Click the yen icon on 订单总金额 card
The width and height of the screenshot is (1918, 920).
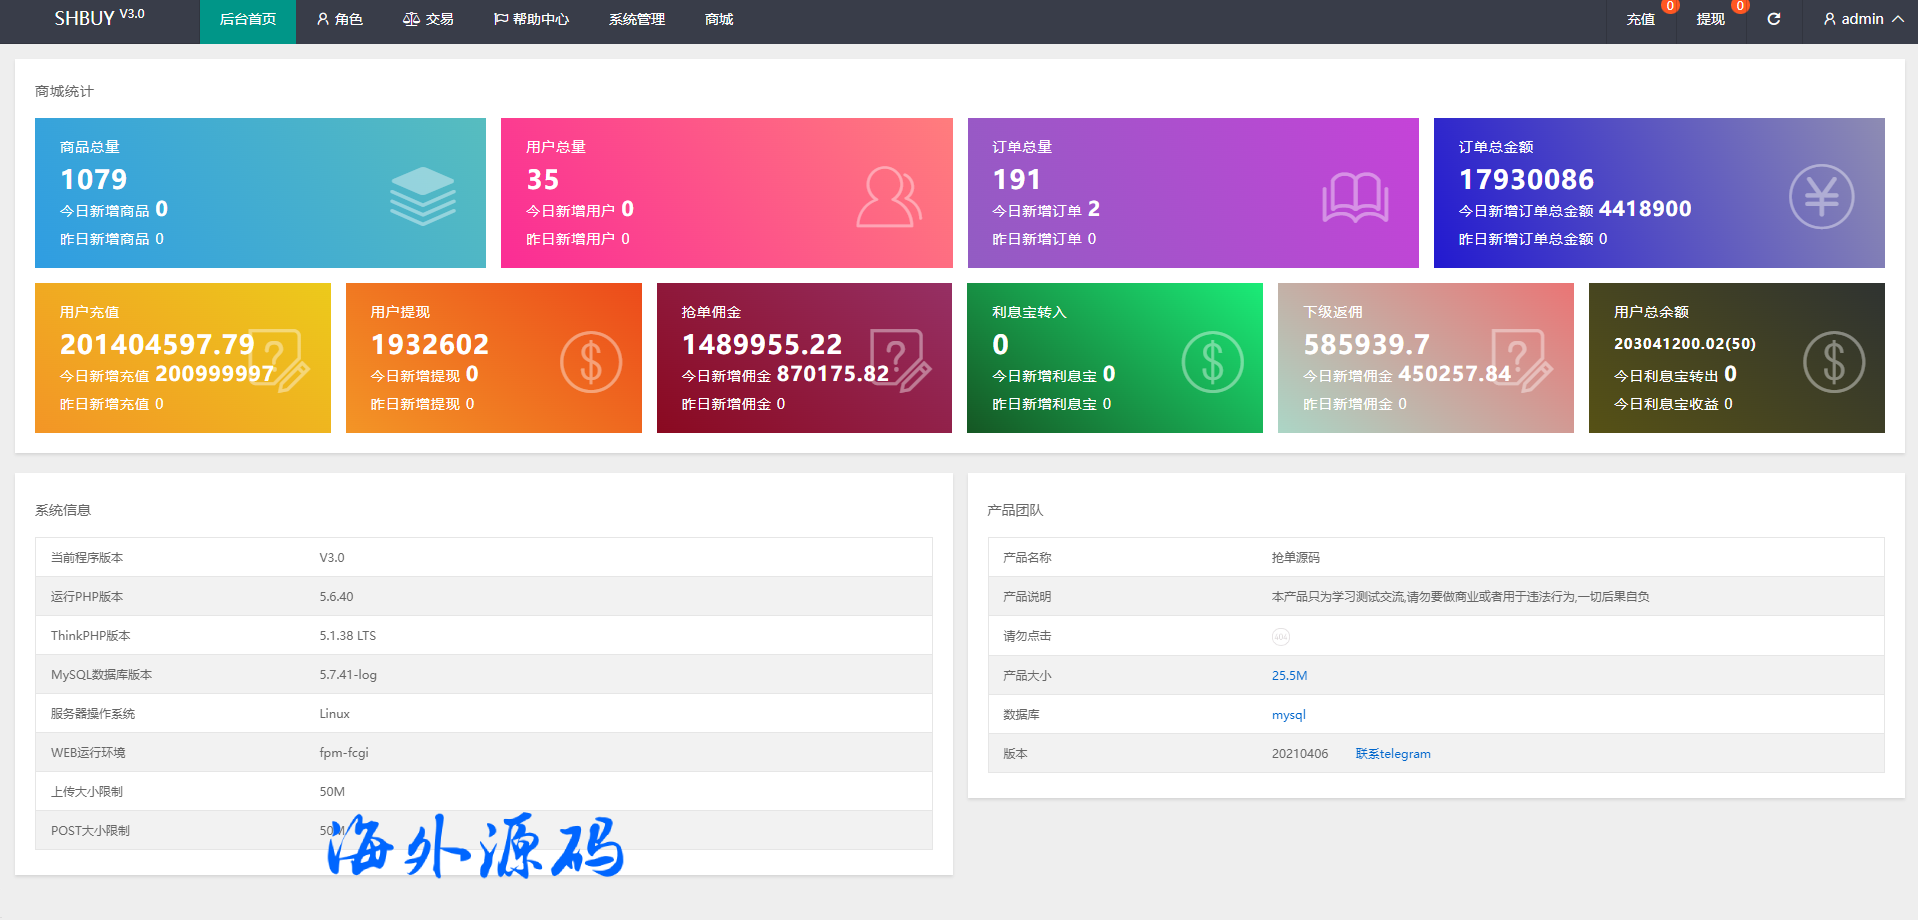point(1820,196)
